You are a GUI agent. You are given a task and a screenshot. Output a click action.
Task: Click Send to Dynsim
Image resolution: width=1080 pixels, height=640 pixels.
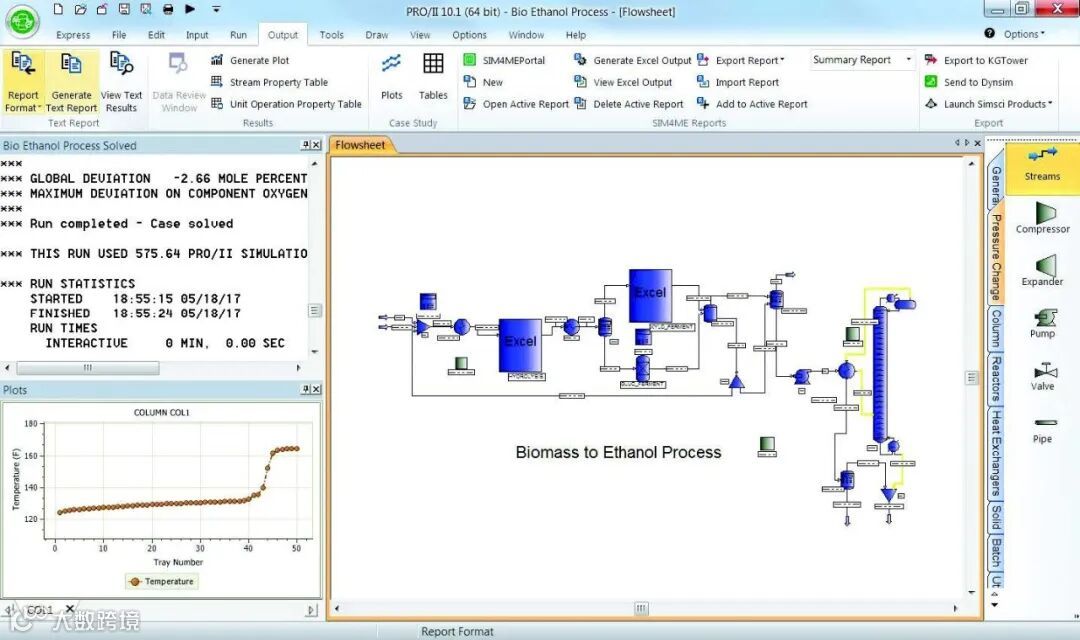[968, 82]
